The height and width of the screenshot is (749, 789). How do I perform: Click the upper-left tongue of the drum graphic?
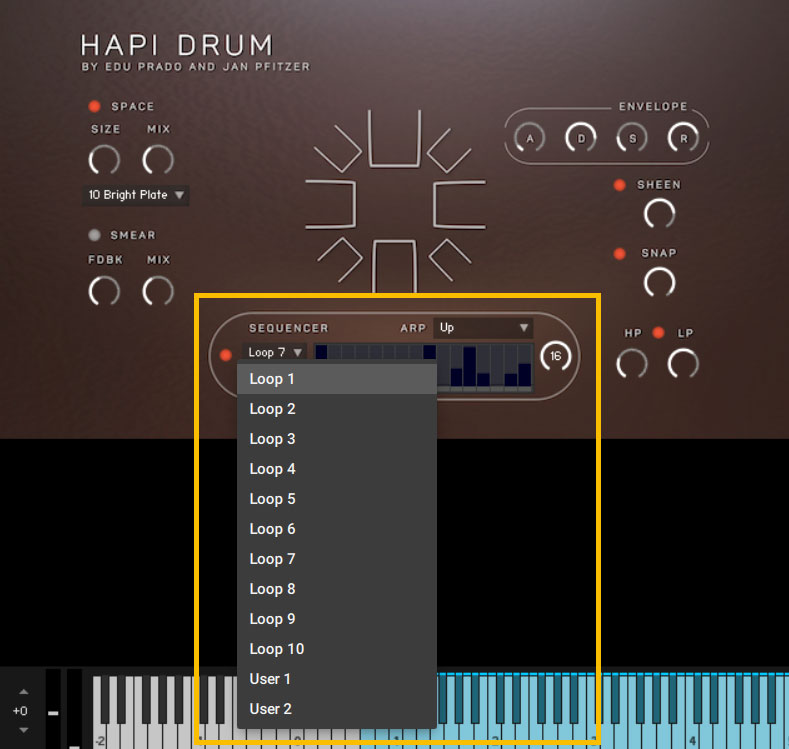[x=338, y=148]
